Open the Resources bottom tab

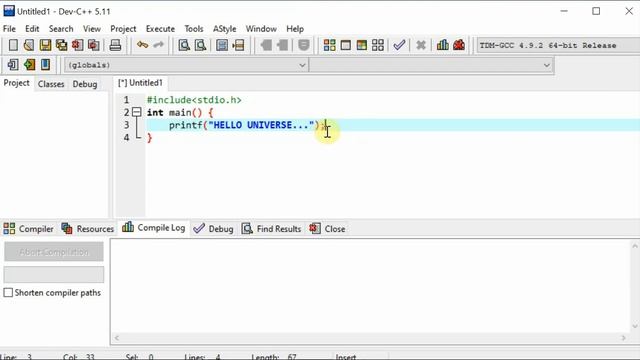click(88, 229)
